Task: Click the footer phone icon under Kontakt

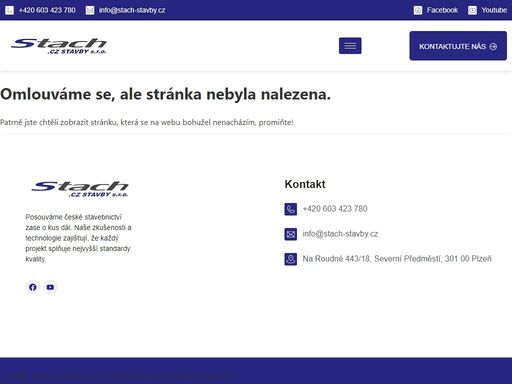Action: (x=291, y=209)
